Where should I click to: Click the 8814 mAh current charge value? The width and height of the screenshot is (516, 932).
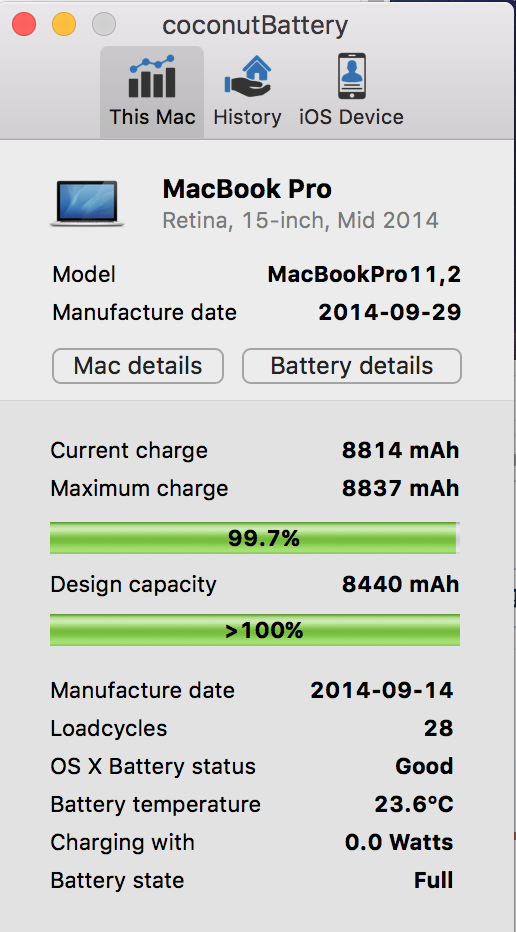(401, 451)
